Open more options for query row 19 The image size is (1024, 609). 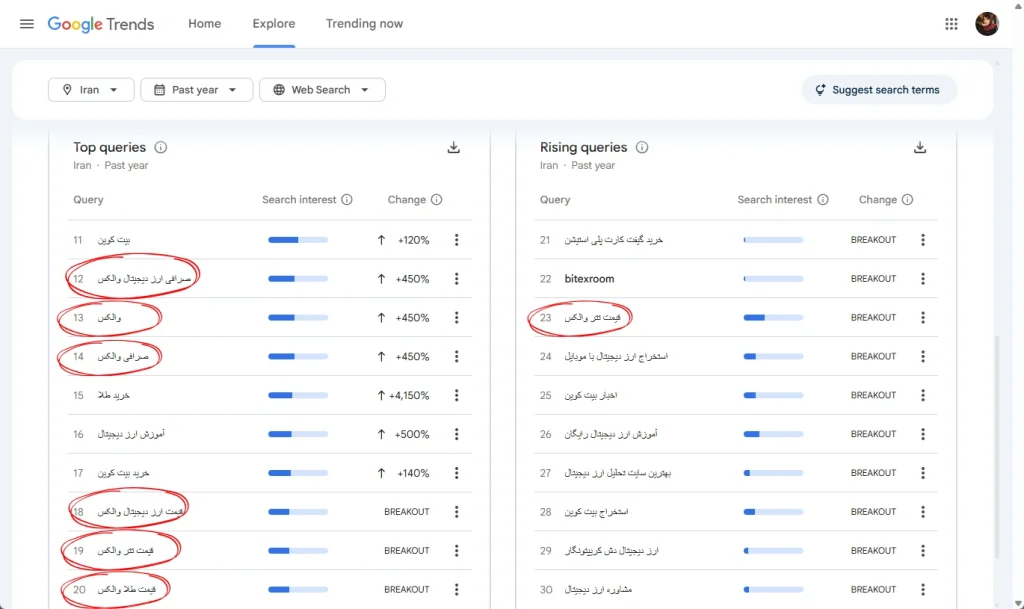point(456,551)
